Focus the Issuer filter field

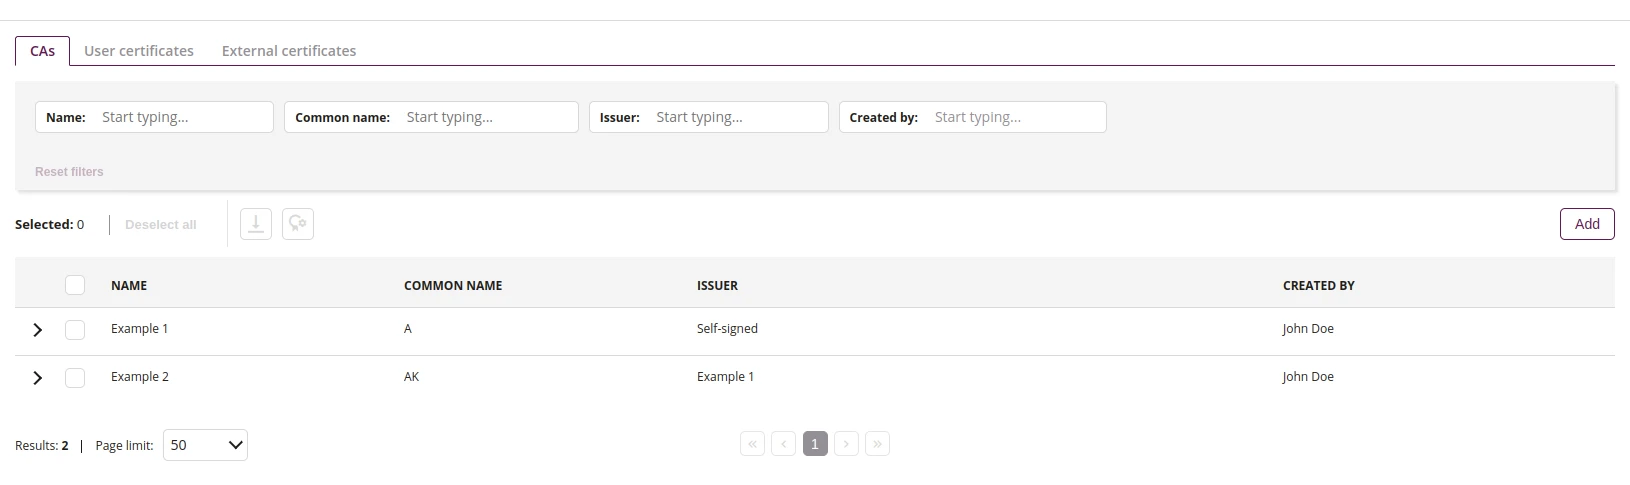(x=709, y=117)
